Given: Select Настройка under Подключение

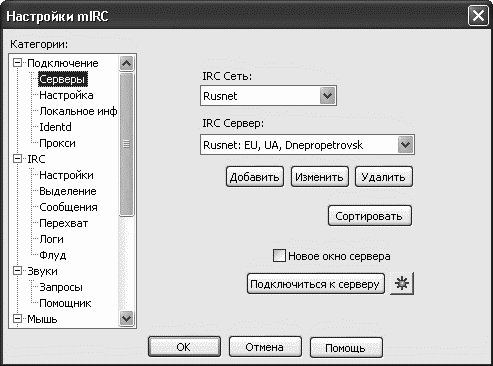Looking at the screenshot, I should (66, 95).
